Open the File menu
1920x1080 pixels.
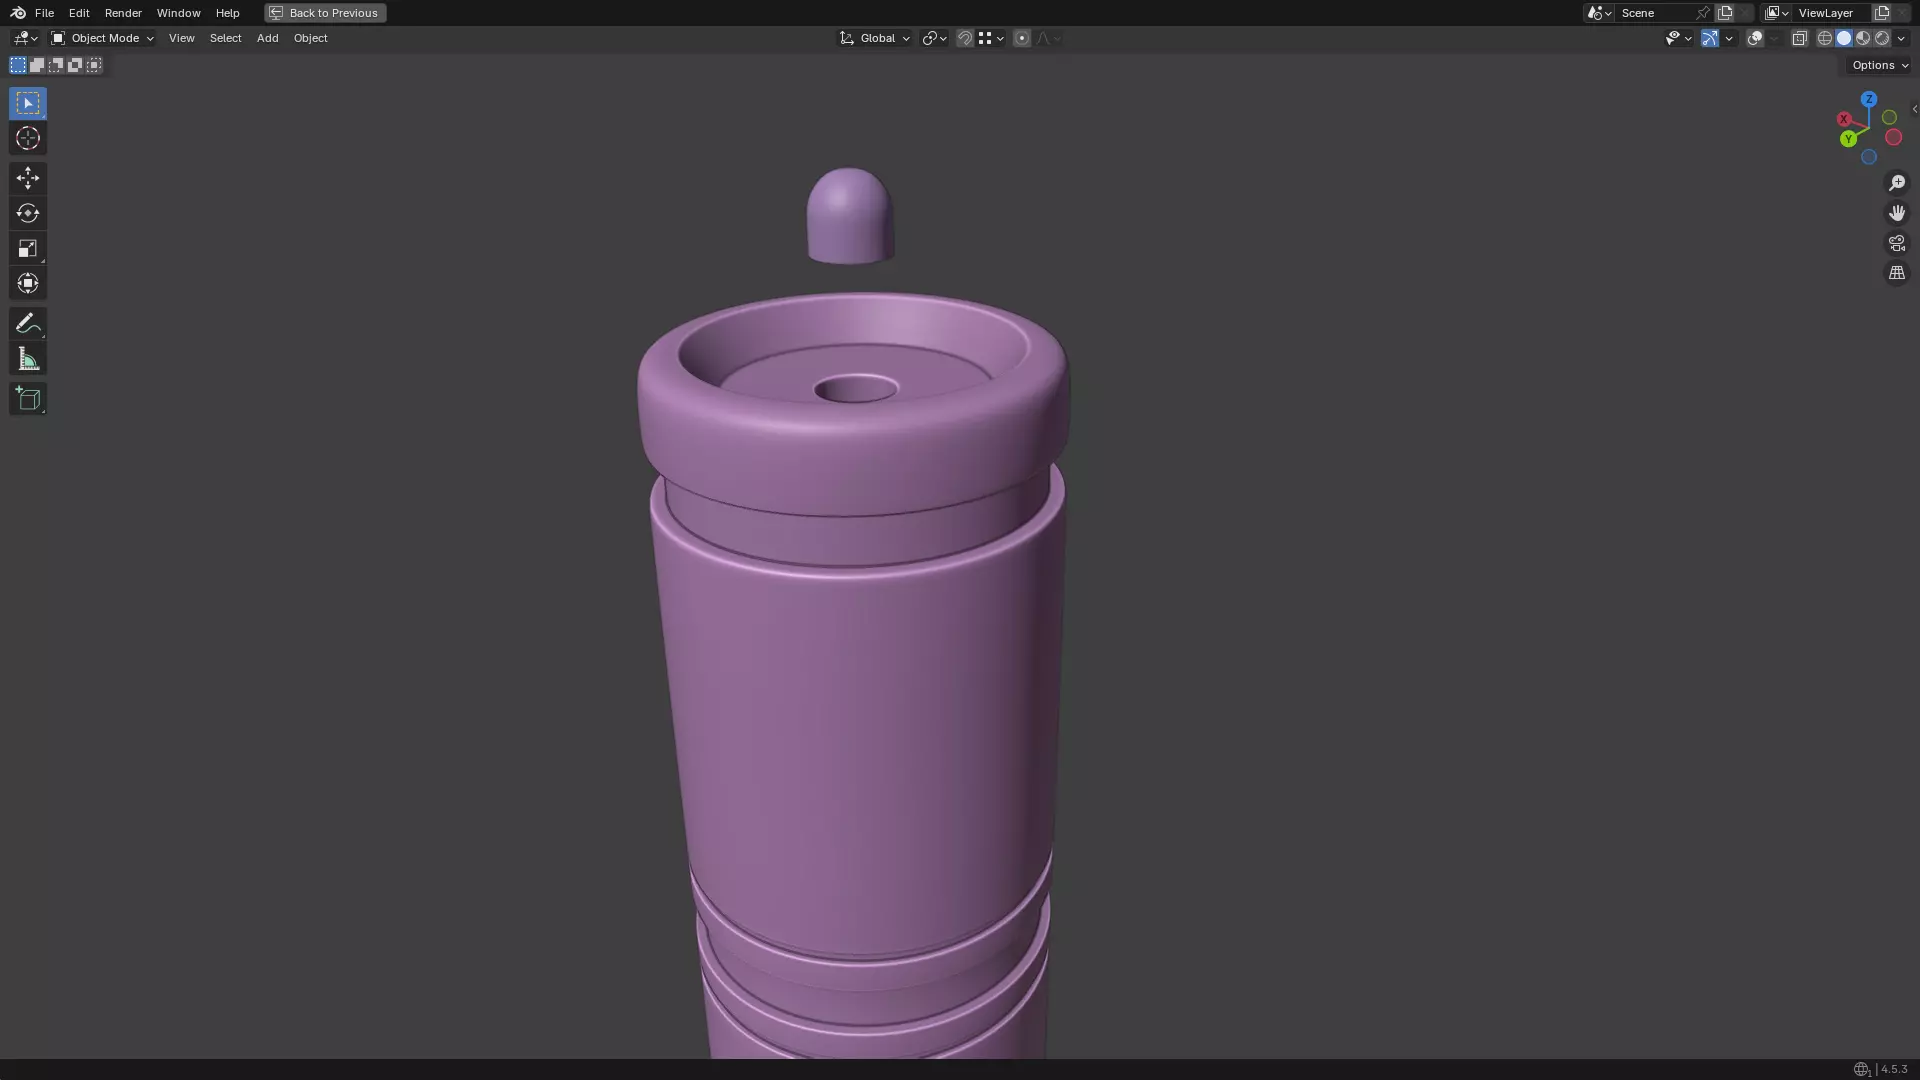[x=44, y=13]
